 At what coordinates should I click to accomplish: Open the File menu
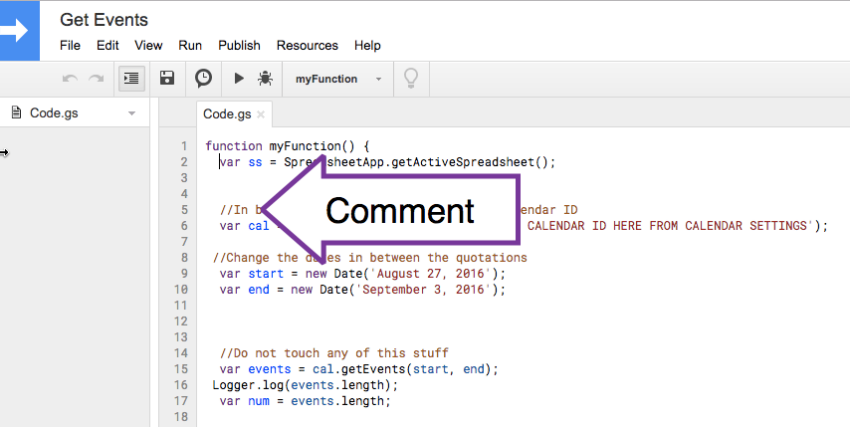point(70,45)
